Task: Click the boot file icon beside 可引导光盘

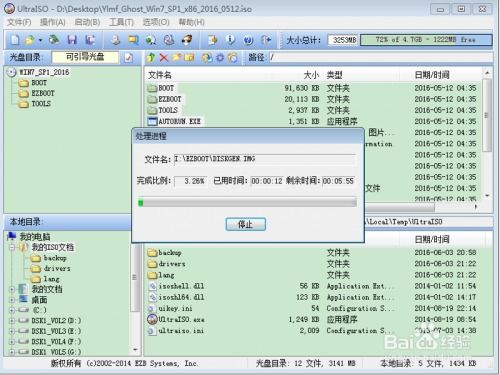Action: [128, 58]
